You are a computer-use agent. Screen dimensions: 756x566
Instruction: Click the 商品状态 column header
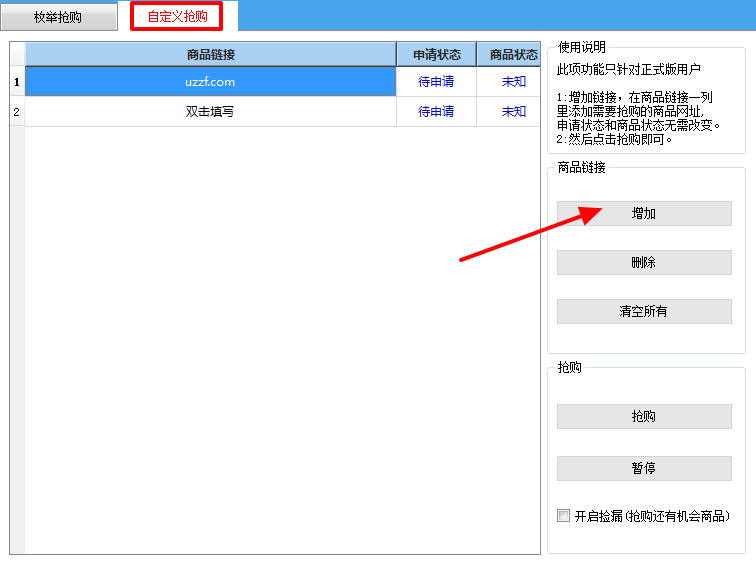509,54
